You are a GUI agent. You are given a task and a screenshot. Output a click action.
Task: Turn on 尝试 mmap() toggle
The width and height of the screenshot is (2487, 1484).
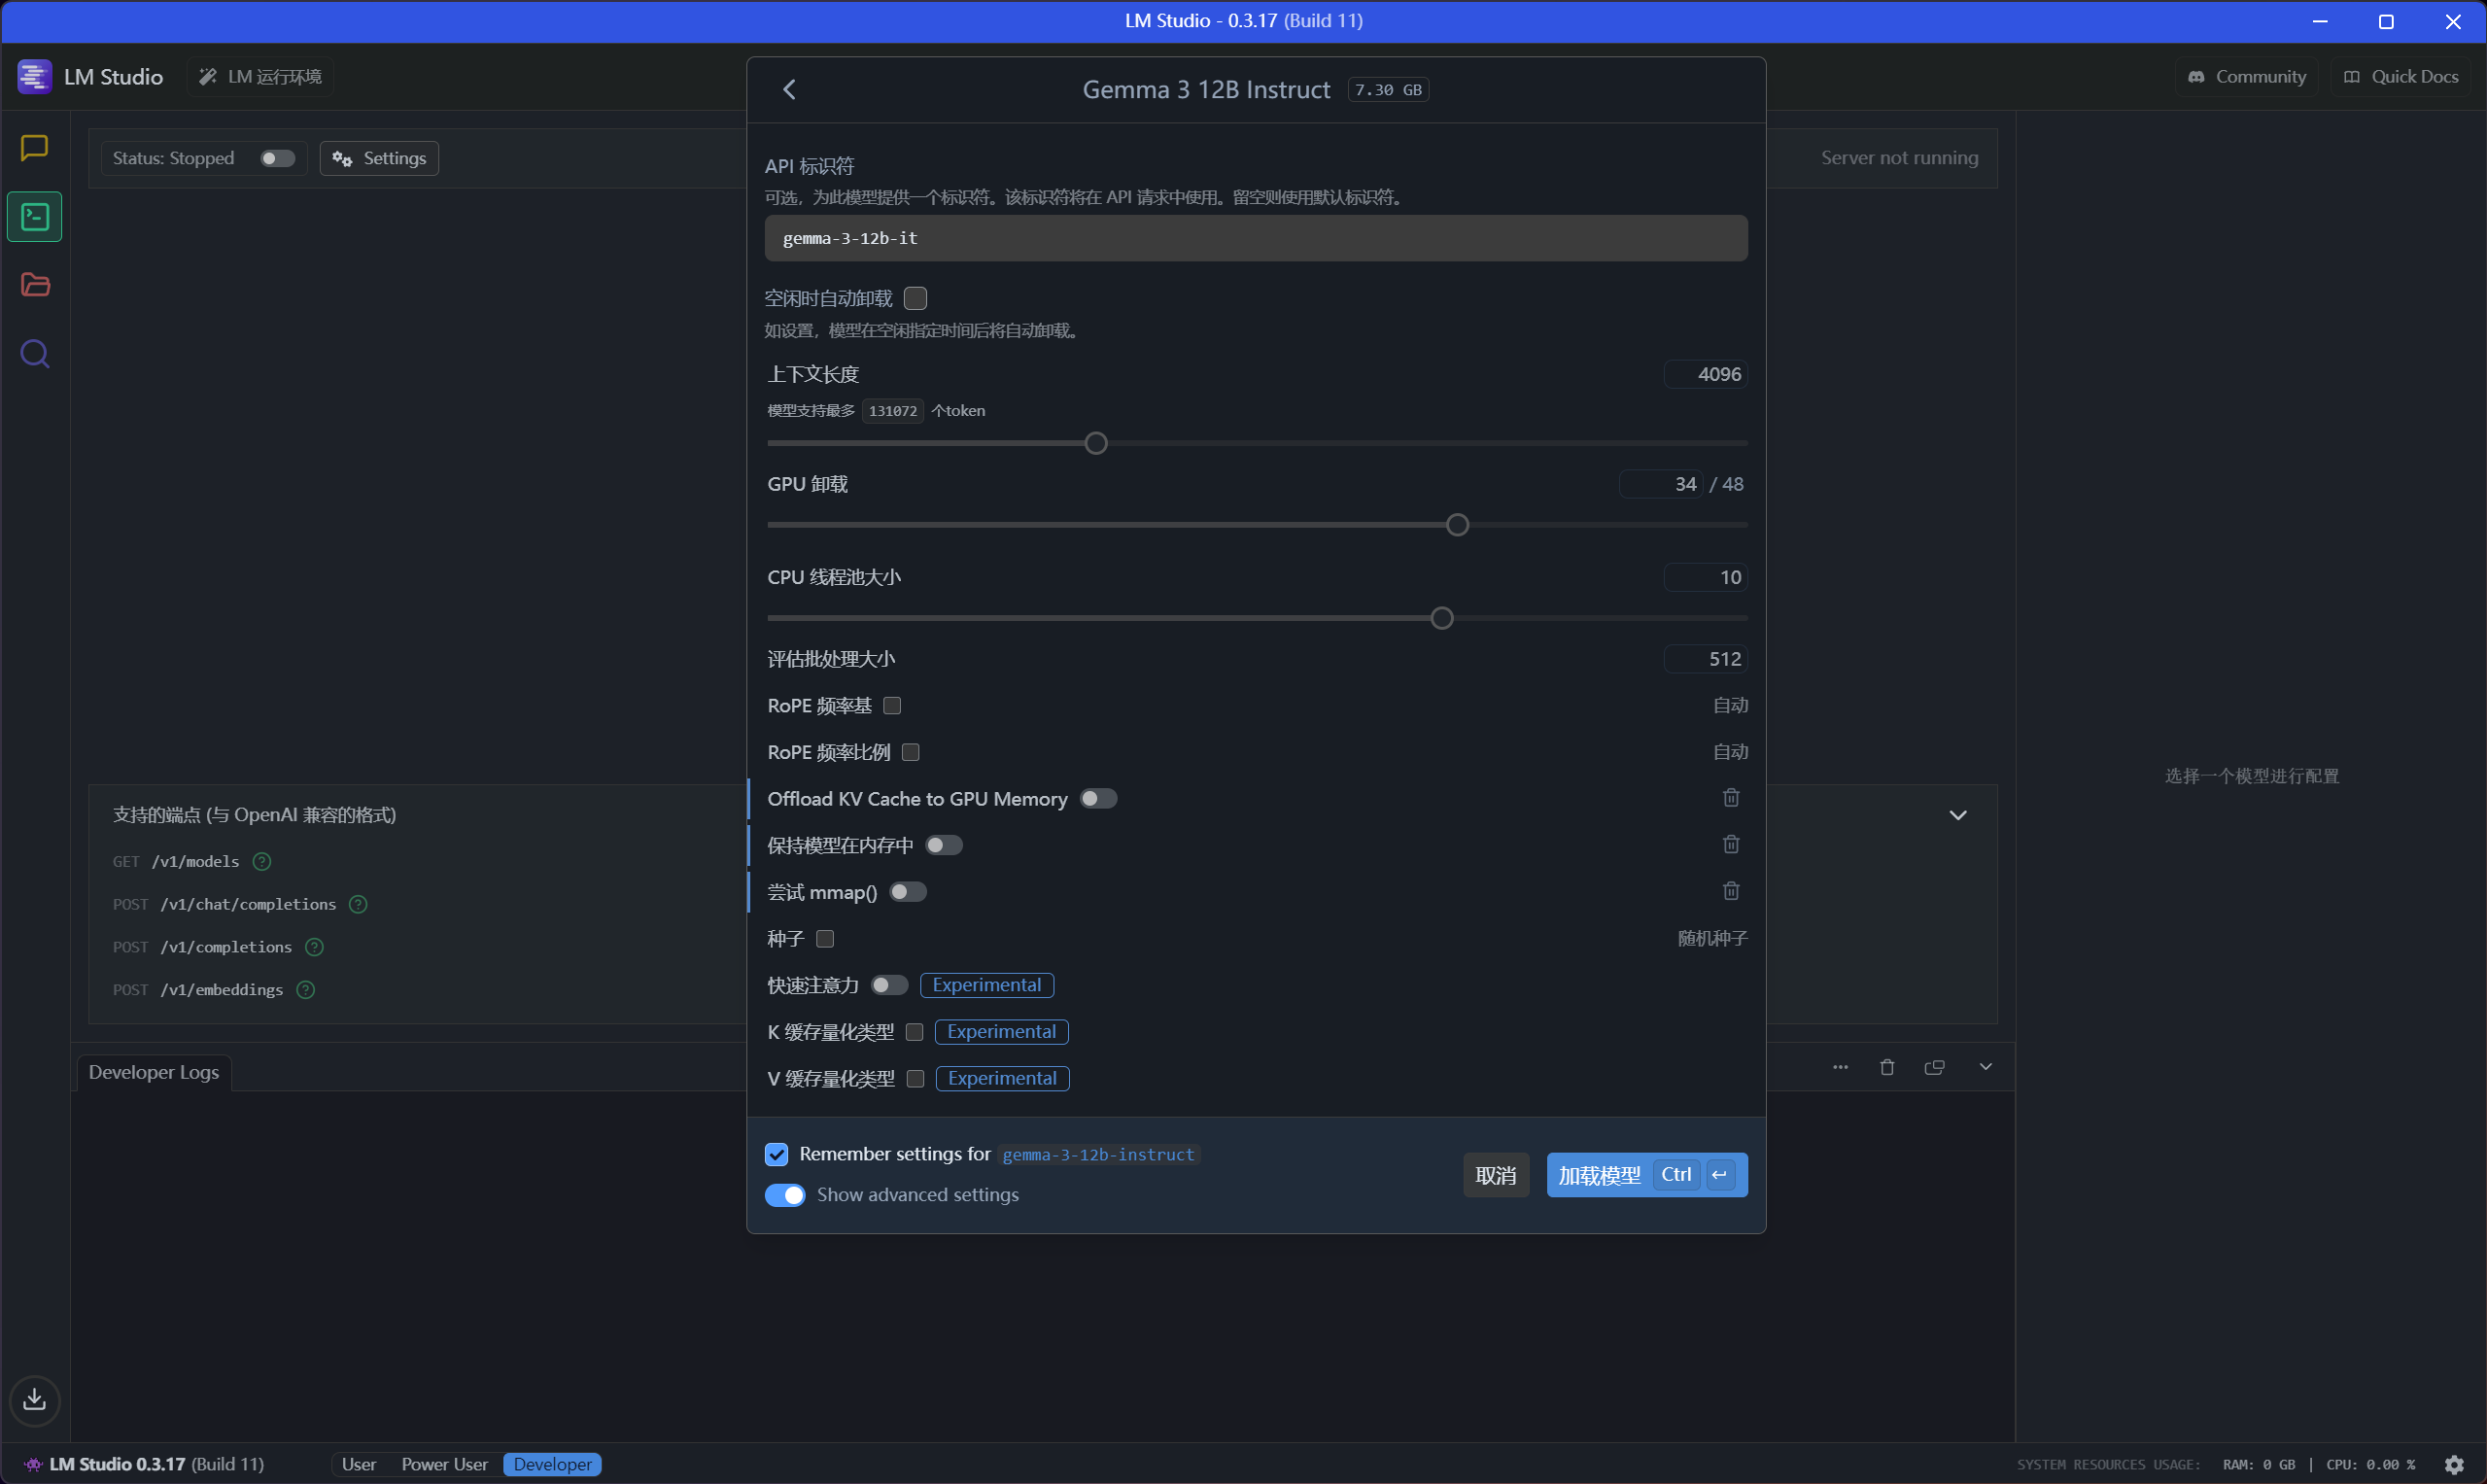click(x=908, y=892)
